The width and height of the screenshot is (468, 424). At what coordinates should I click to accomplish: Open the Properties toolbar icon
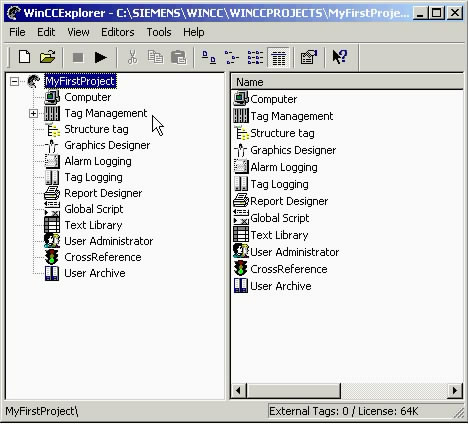point(309,57)
